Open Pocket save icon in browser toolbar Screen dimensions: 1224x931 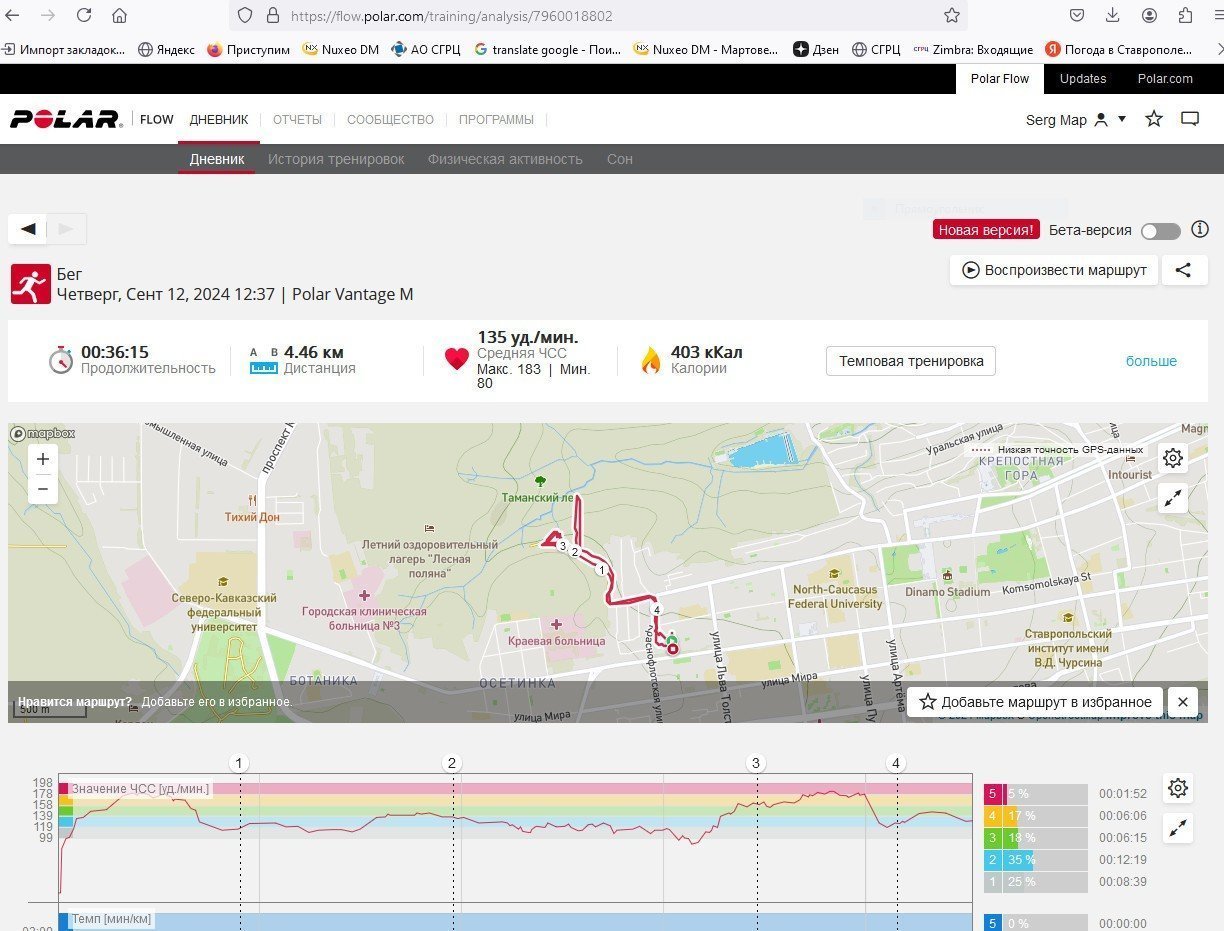coord(1077,16)
